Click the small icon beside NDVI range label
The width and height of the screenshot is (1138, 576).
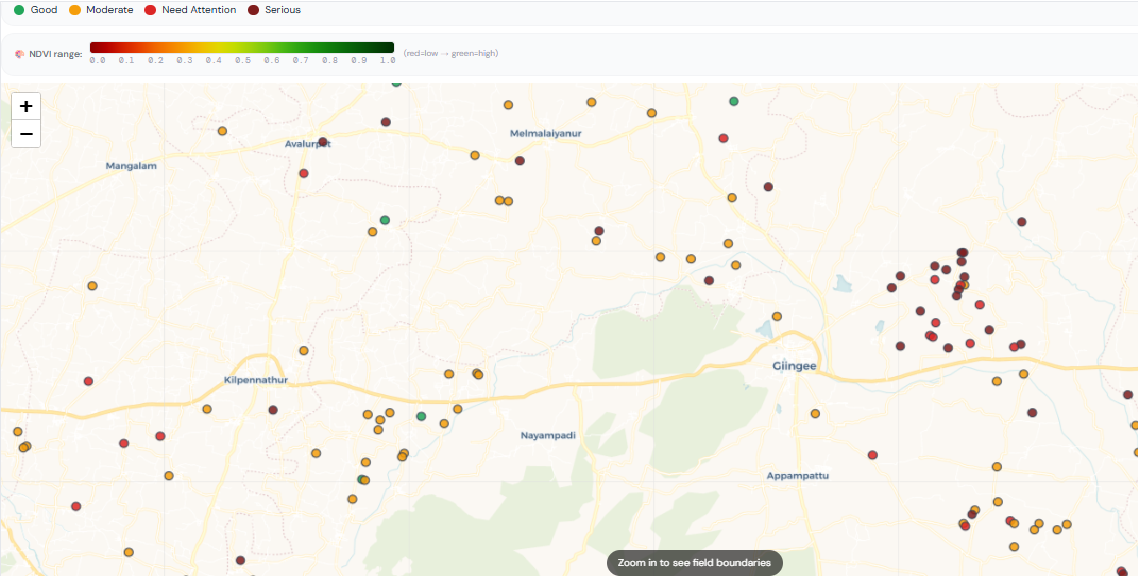[20, 54]
